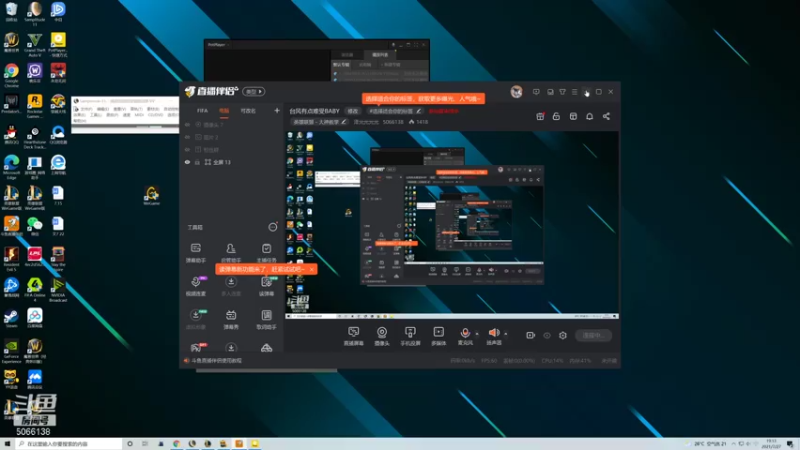This screenshot has width=800, height=450.
Task: Start recording with the camcorder icon
Action: point(530,335)
